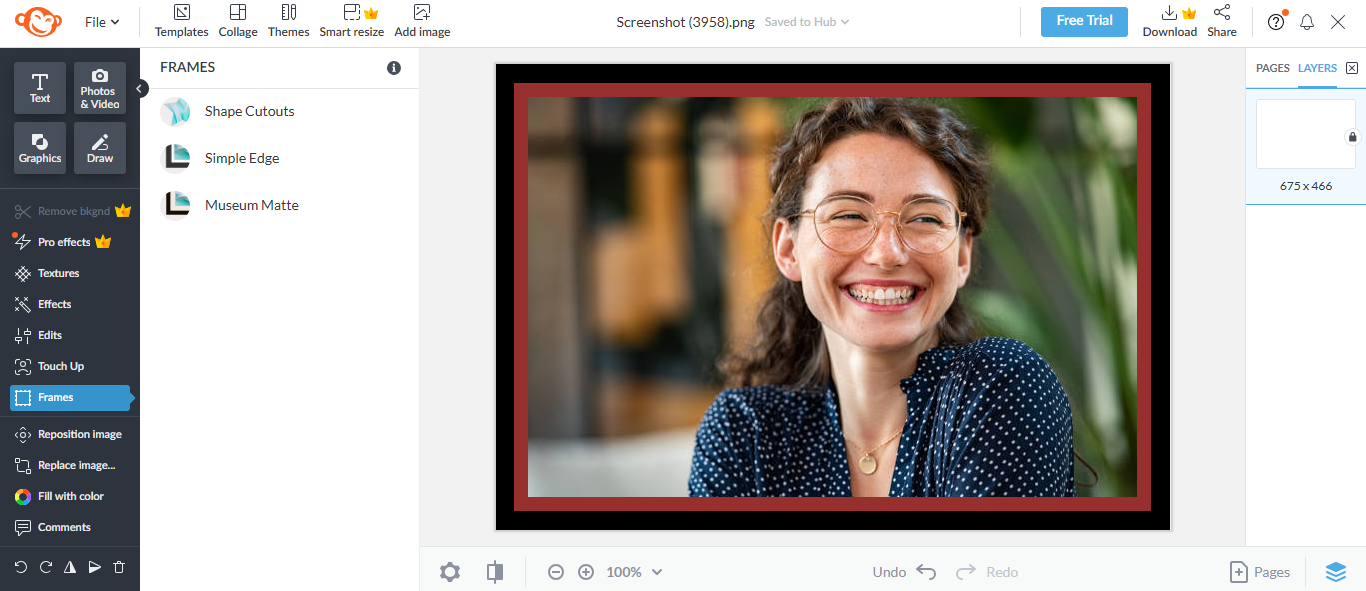Select the Photos & Video tool

tap(99, 87)
